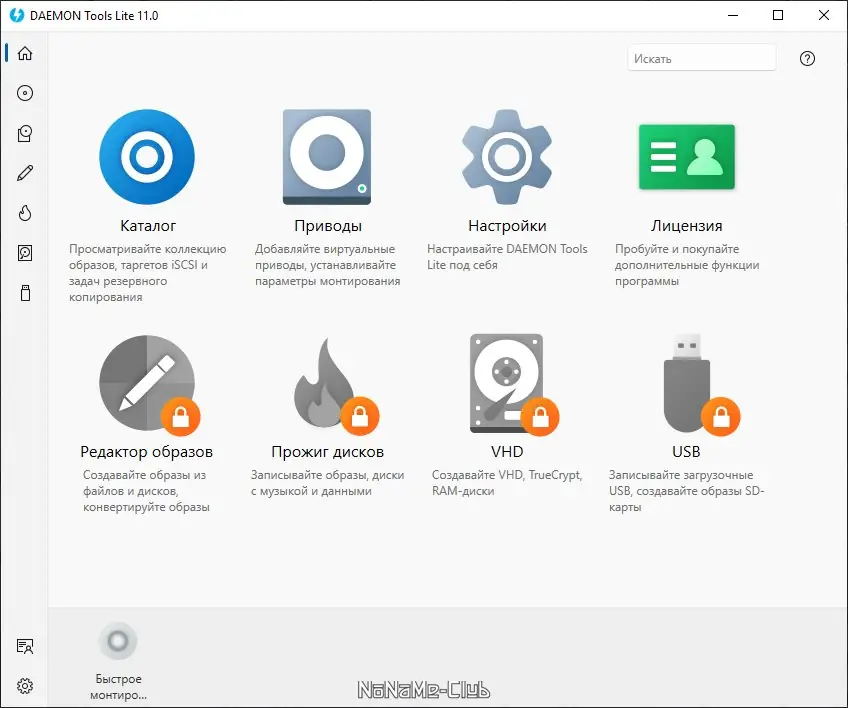Image resolution: width=848 pixels, height=708 pixels.
Task: Click the 'Создавайте VHD, TrueCrypt' description
Action: click(x=507, y=482)
